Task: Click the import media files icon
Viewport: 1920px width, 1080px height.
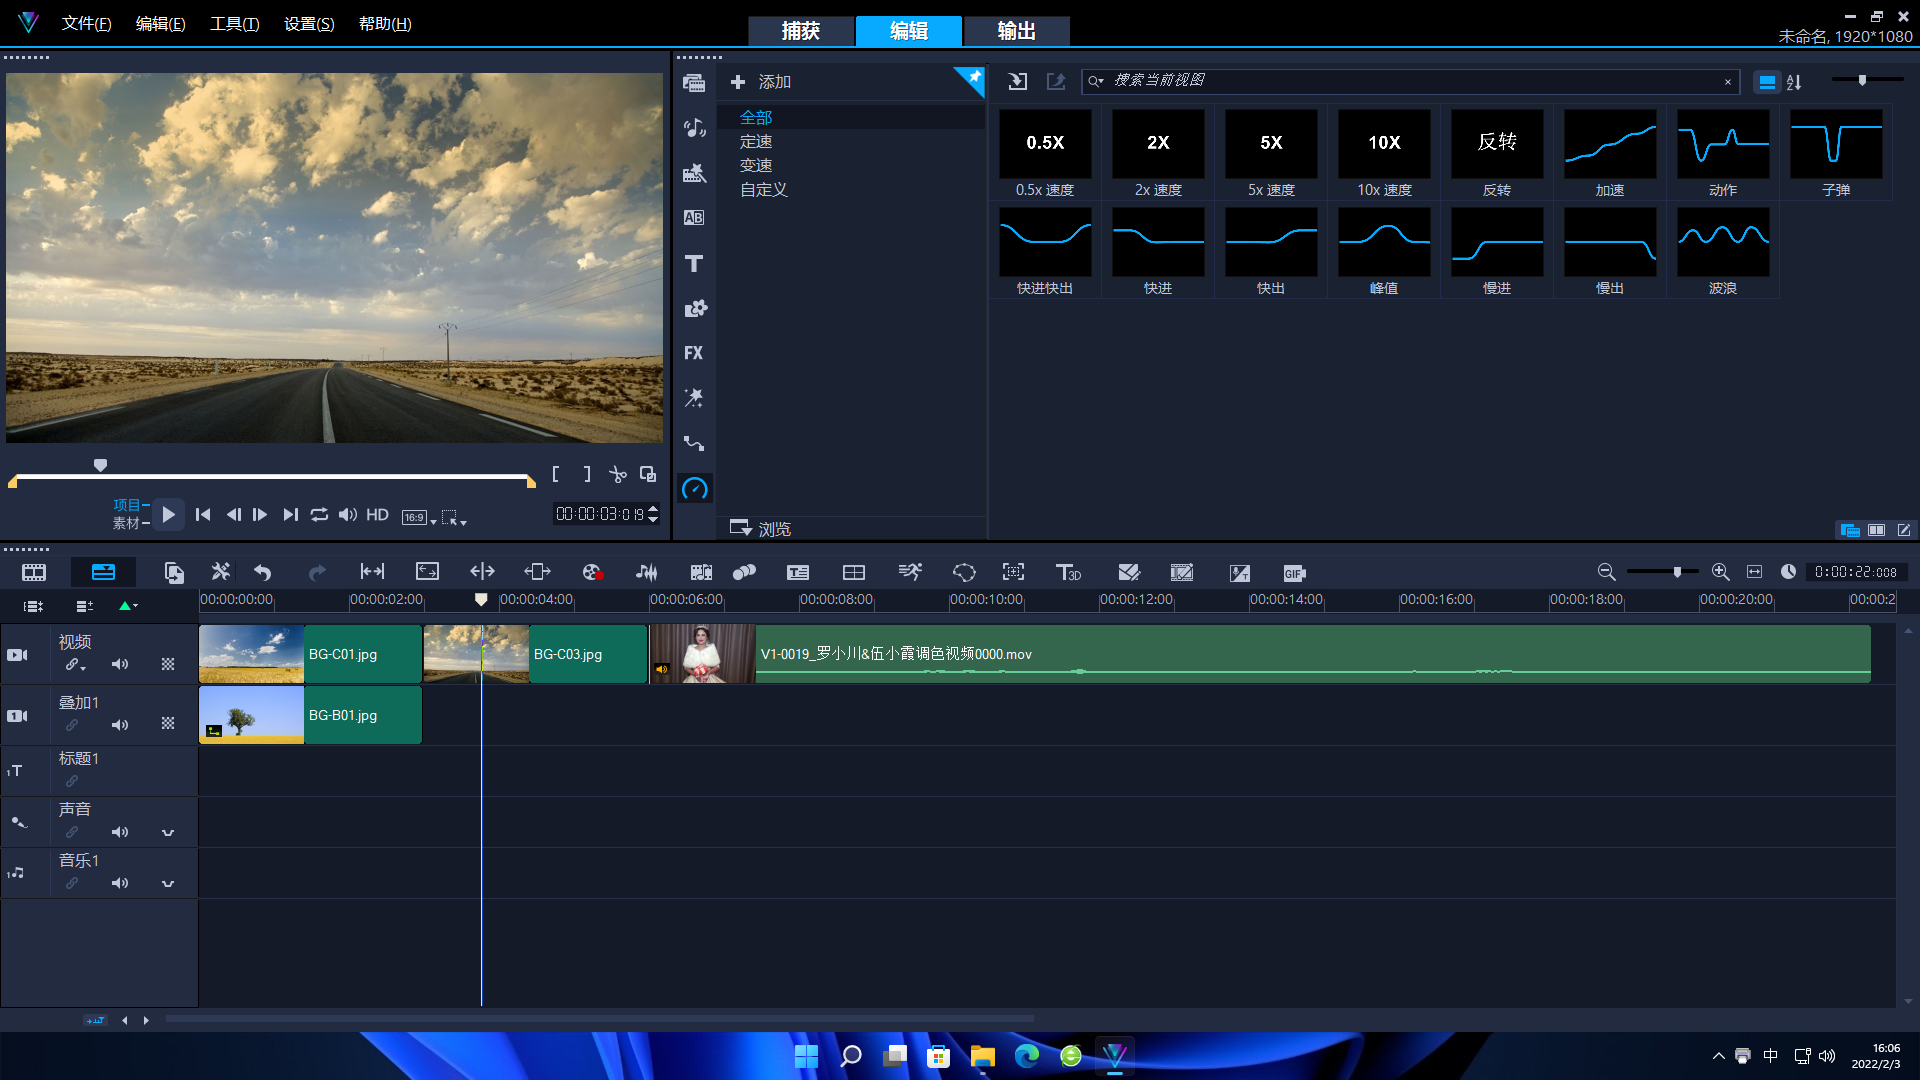Action: click(1018, 82)
